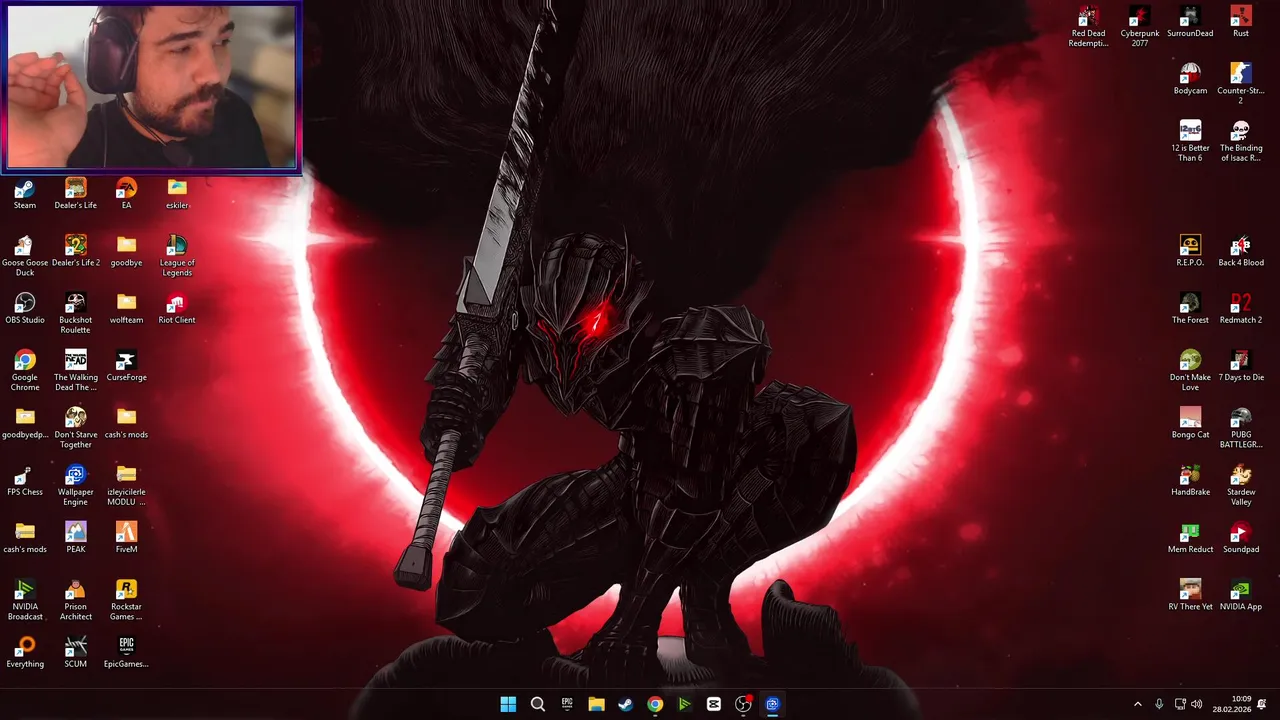
Task: Launch FPS Chess shortcut
Action: pos(25,480)
